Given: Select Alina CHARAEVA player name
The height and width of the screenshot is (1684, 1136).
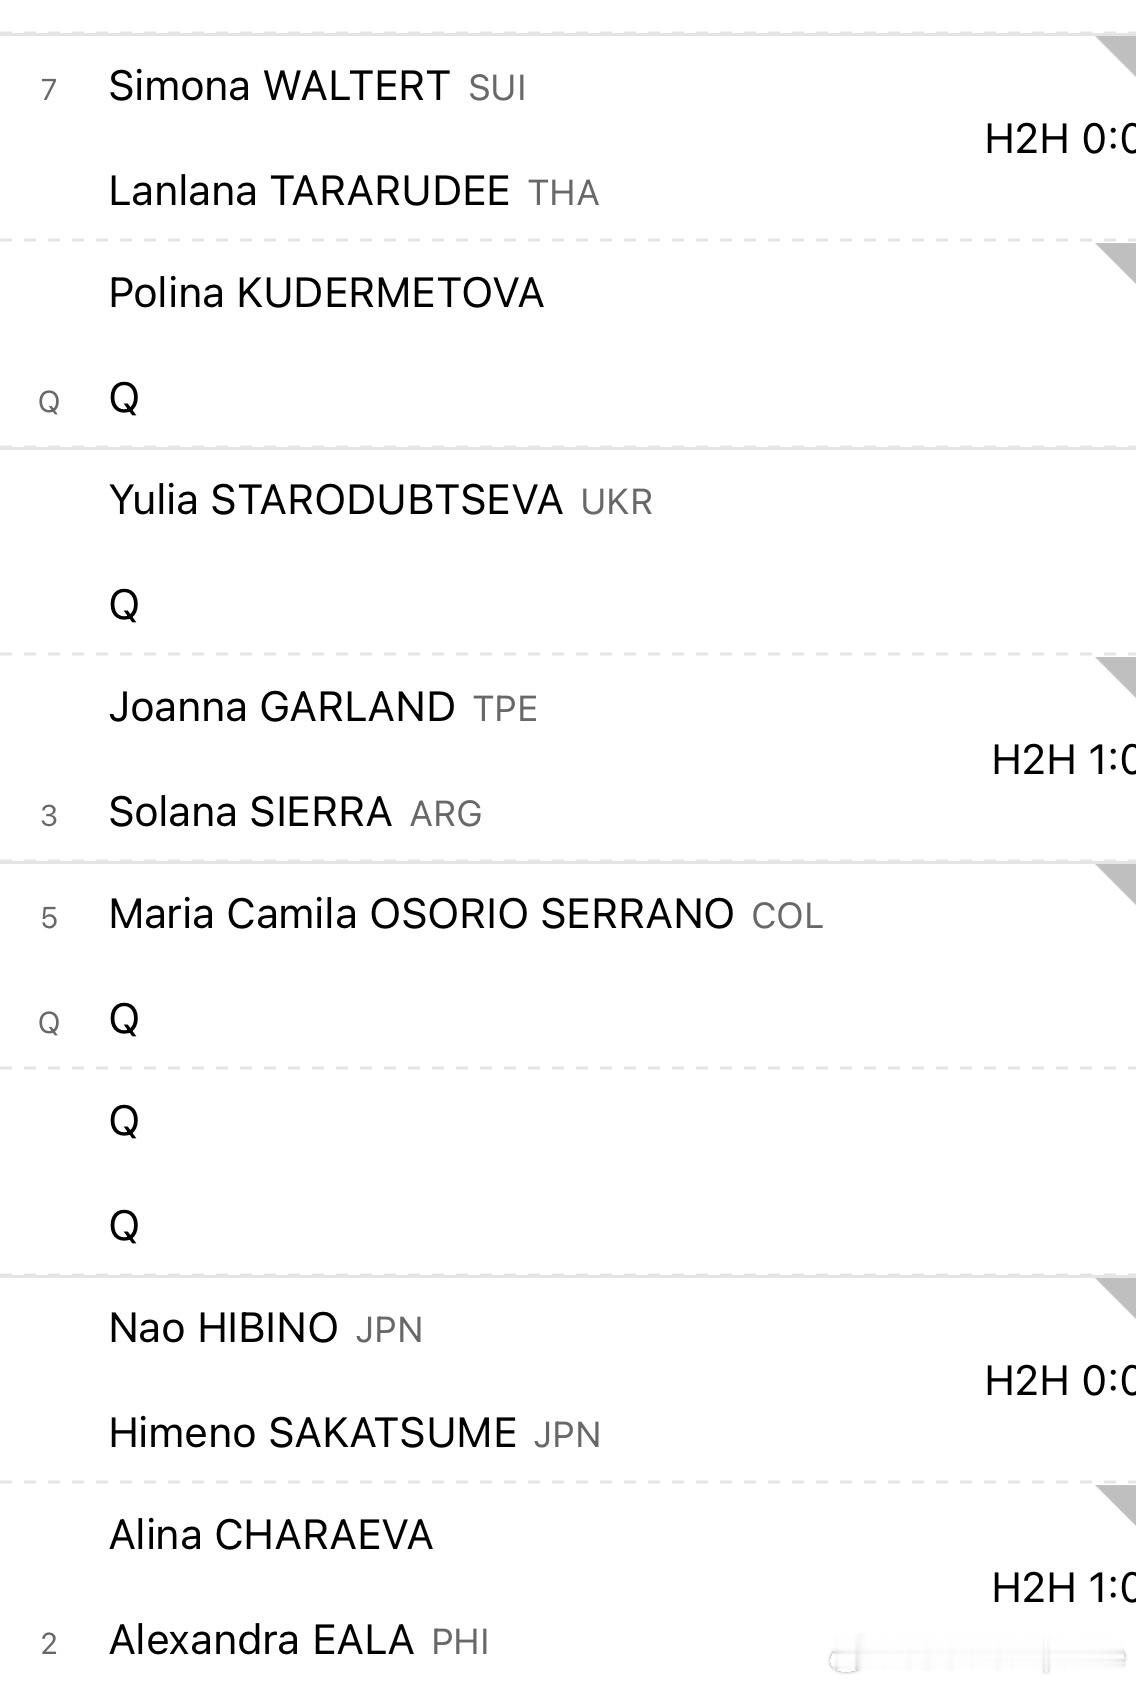Looking at the screenshot, I should (x=271, y=1535).
